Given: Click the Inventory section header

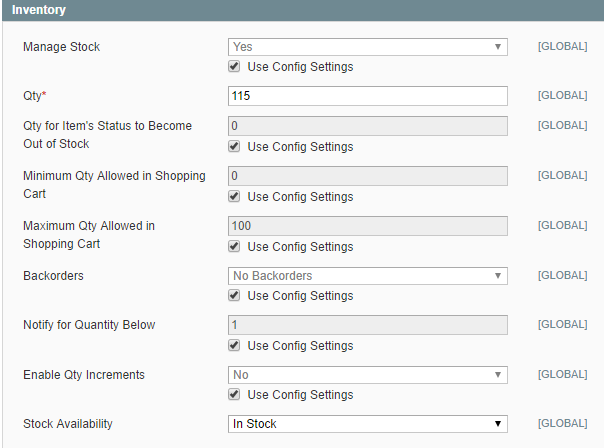Looking at the screenshot, I should [39, 10].
